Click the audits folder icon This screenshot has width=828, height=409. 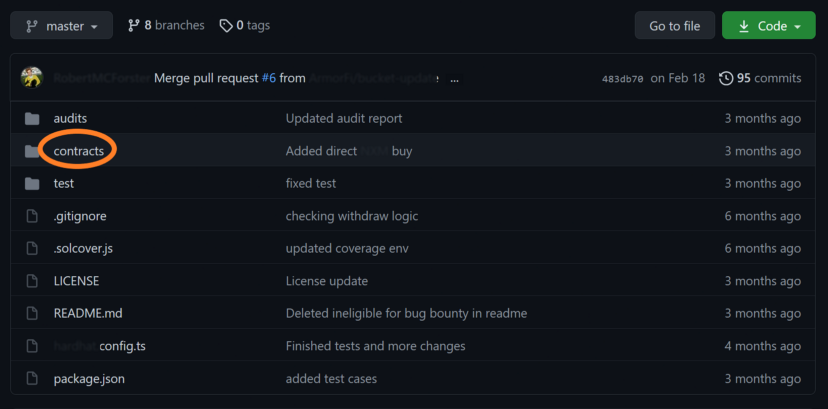point(31,118)
